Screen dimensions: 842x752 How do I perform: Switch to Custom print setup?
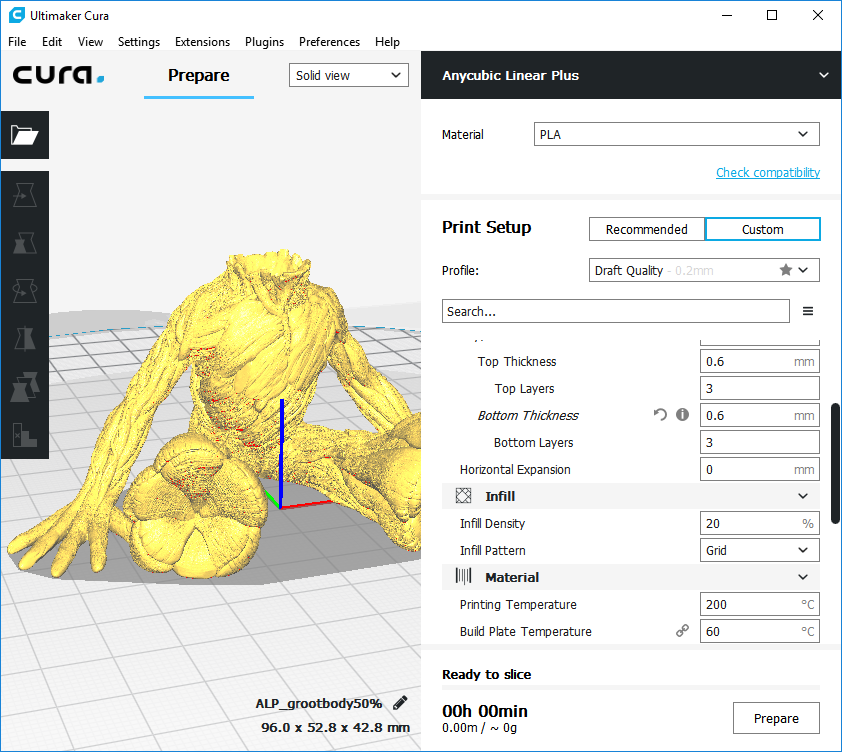point(763,229)
